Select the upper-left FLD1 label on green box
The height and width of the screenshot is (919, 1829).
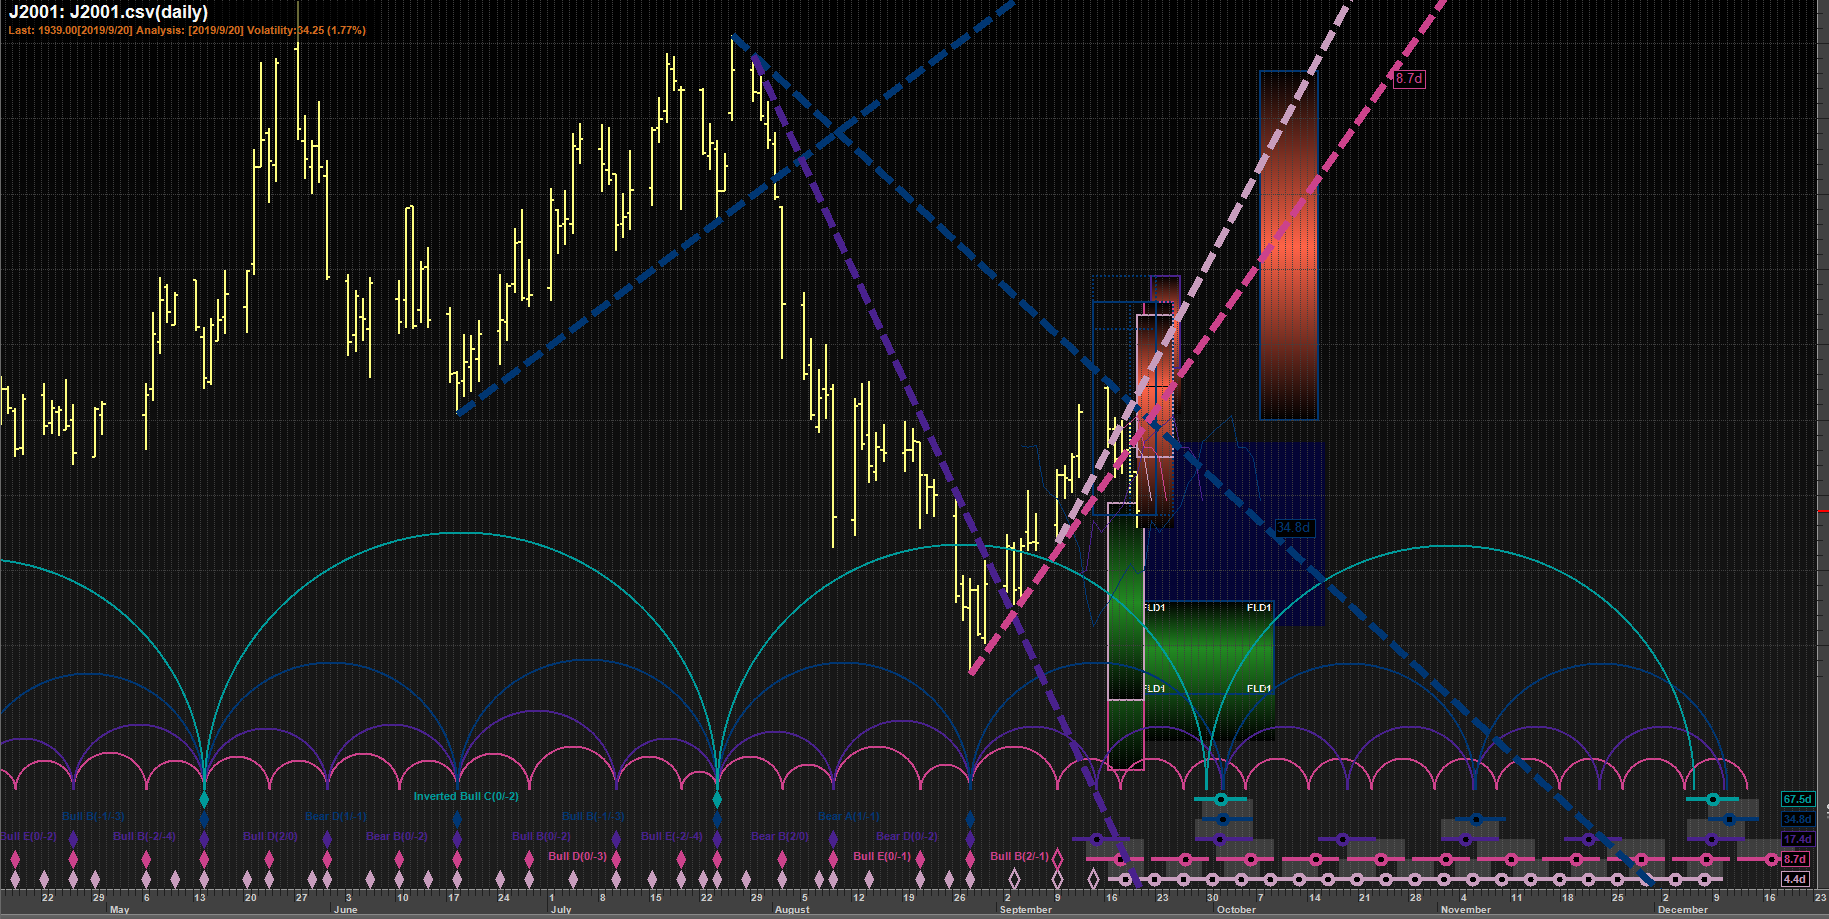click(1154, 607)
